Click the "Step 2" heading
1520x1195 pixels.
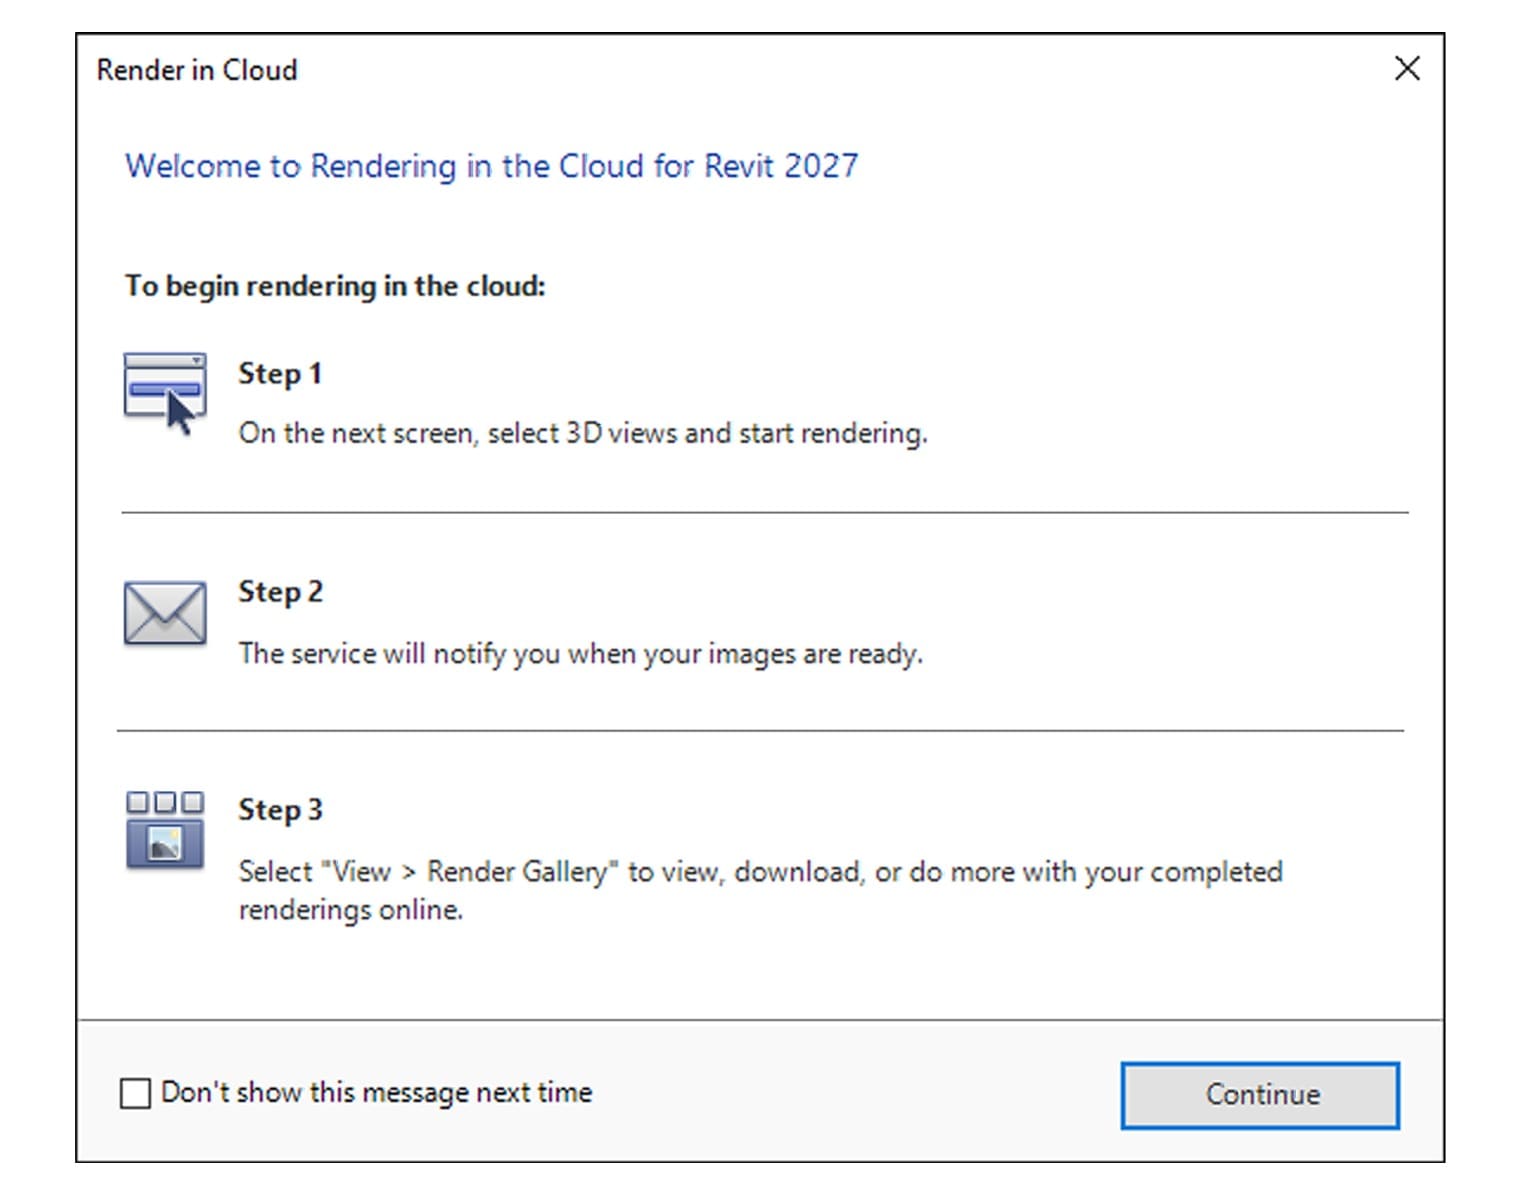[x=280, y=592]
